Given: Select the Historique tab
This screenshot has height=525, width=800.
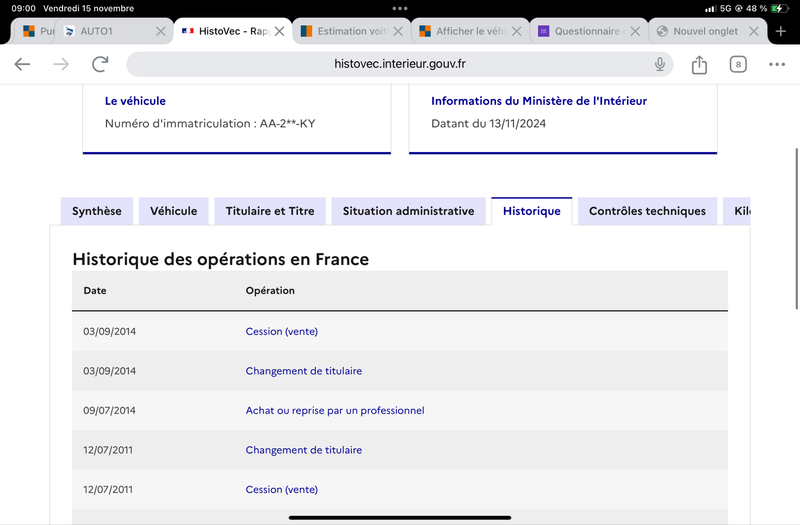Looking at the screenshot, I should point(532,211).
